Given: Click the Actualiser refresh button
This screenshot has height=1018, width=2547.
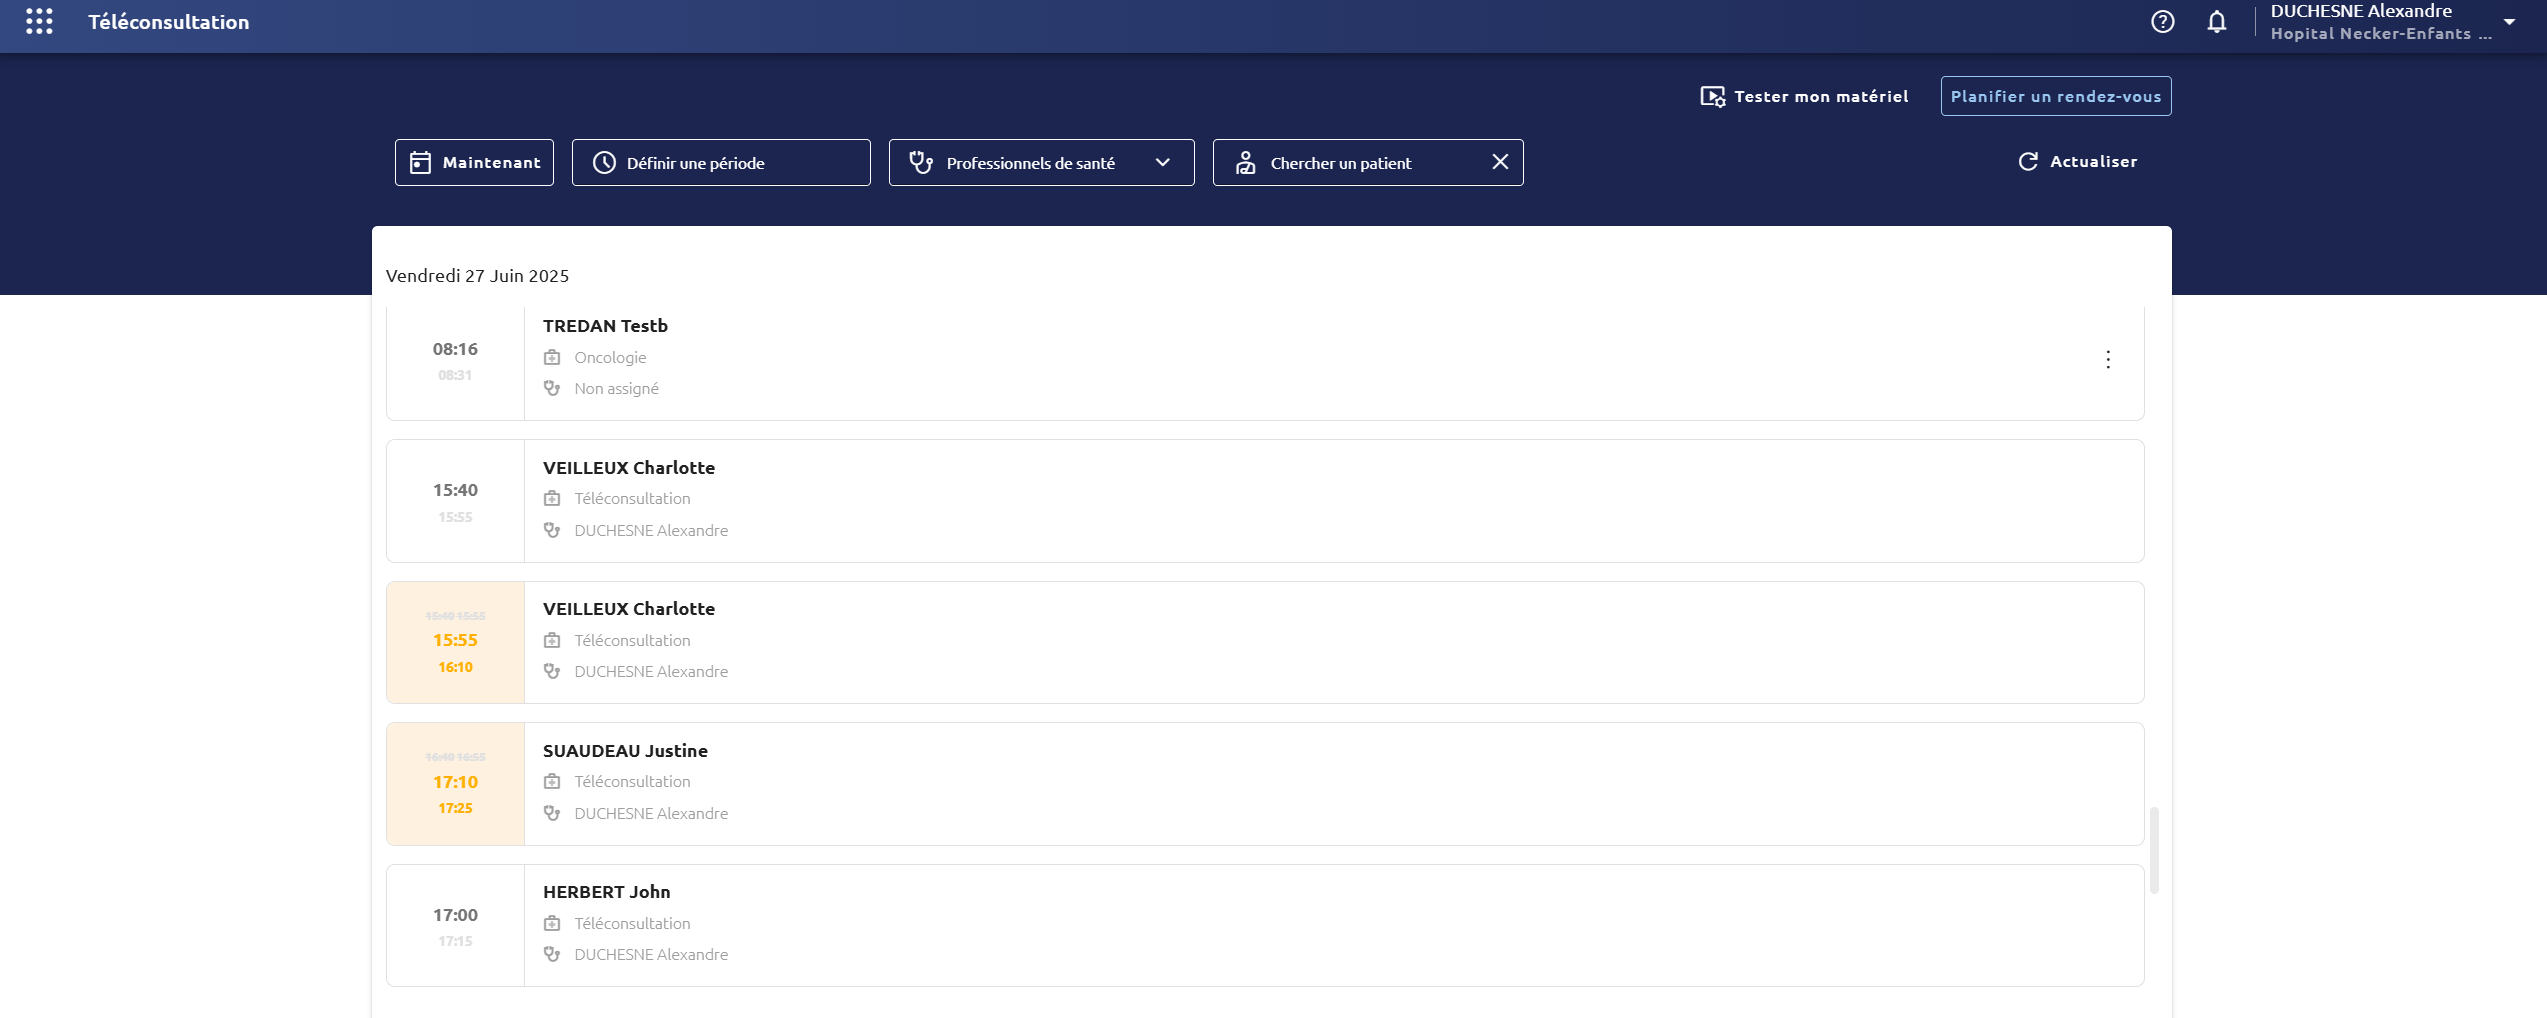Looking at the screenshot, I should pyautogui.click(x=2077, y=161).
